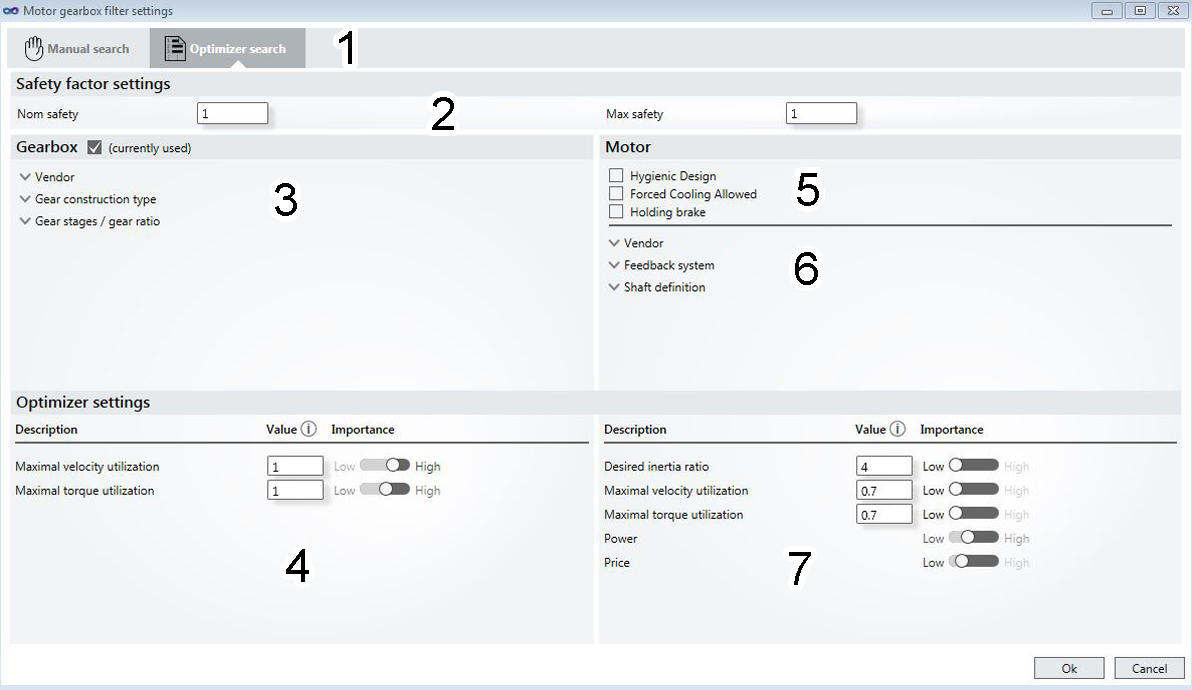Toggle gearbox Maximal torque utilization importance
1192x690 pixels.
coord(385,490)
